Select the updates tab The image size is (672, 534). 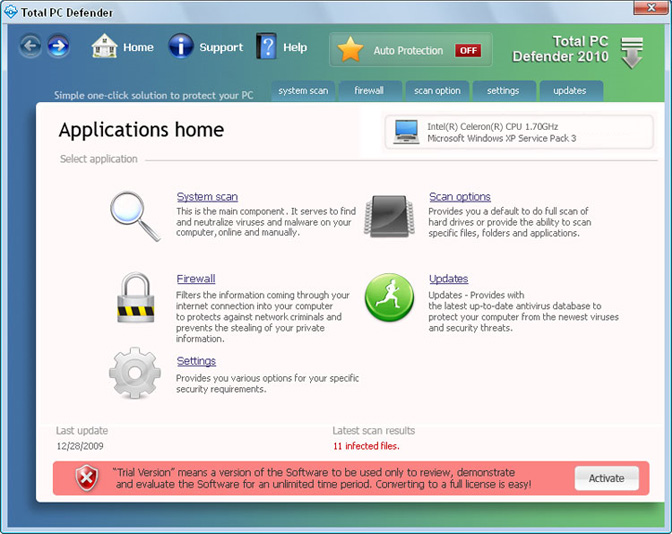(x=570, y=91)
